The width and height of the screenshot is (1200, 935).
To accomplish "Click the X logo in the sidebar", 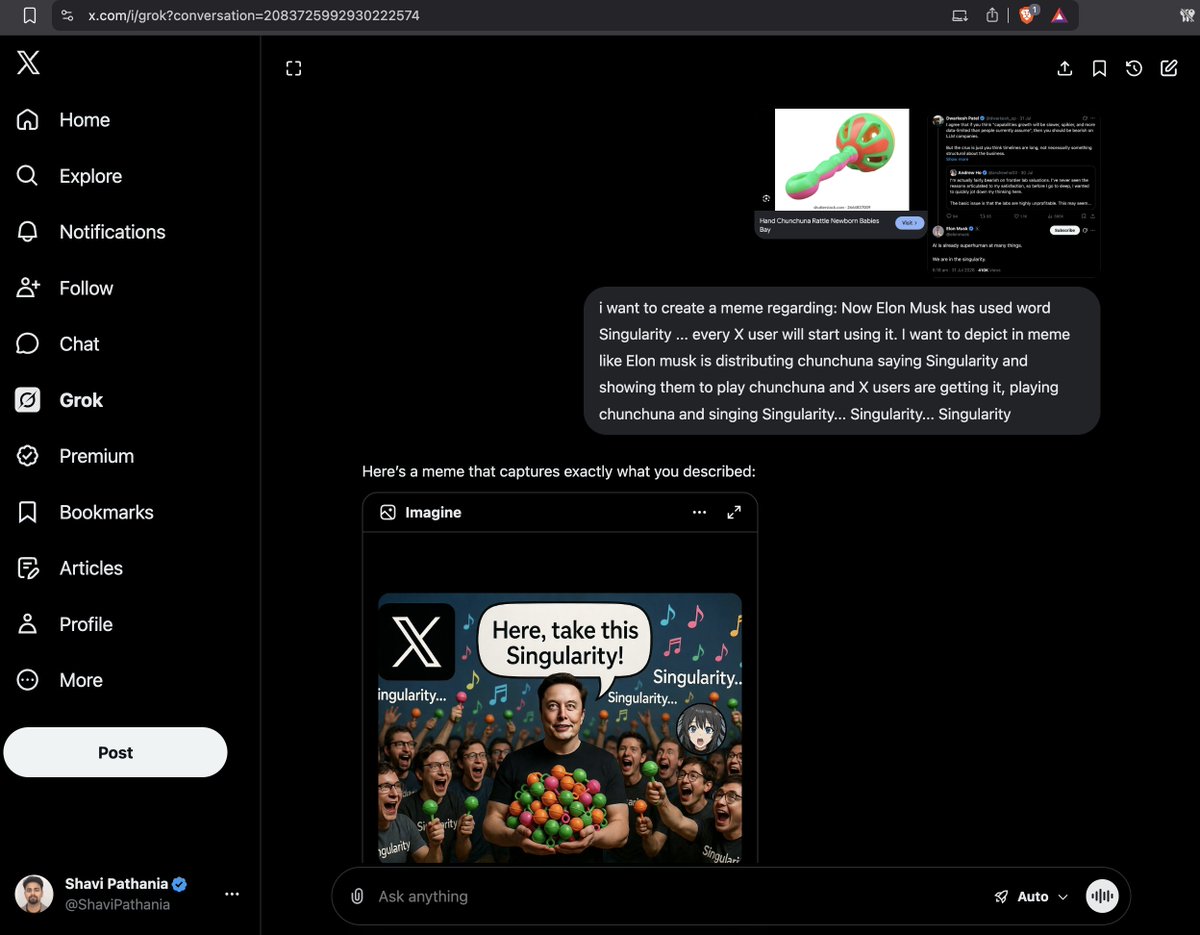I will [x=28, y=63].
